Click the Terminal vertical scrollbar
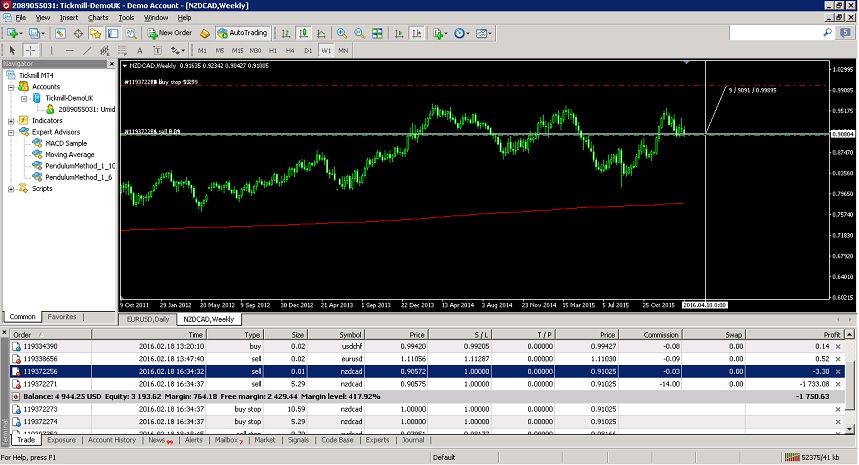 [849, 382]
